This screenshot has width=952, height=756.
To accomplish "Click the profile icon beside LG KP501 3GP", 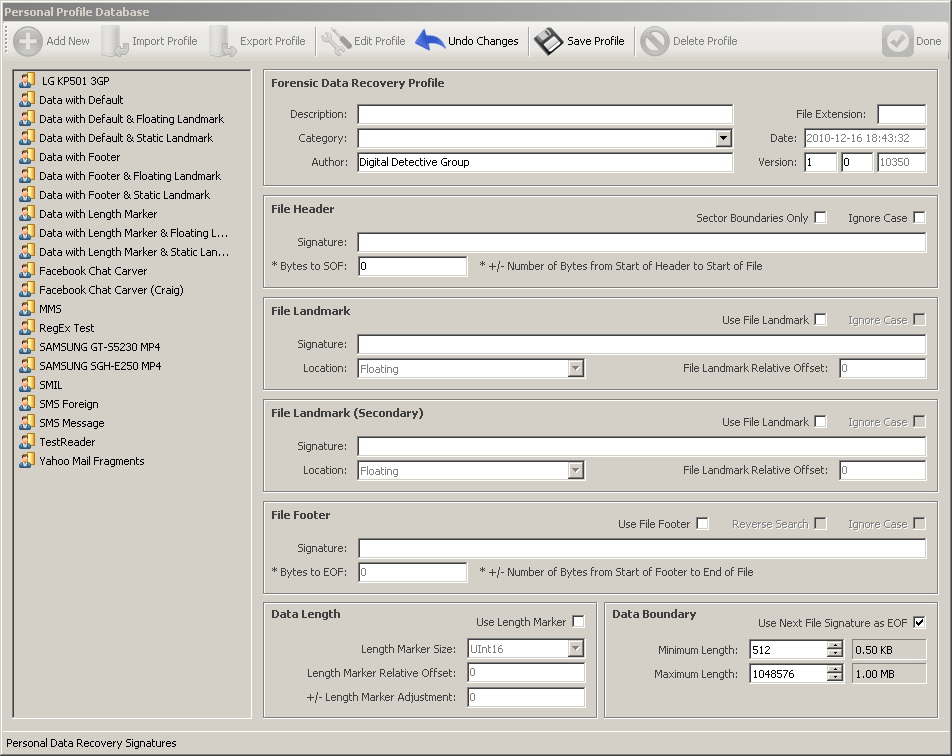I will tap(27, 80).
